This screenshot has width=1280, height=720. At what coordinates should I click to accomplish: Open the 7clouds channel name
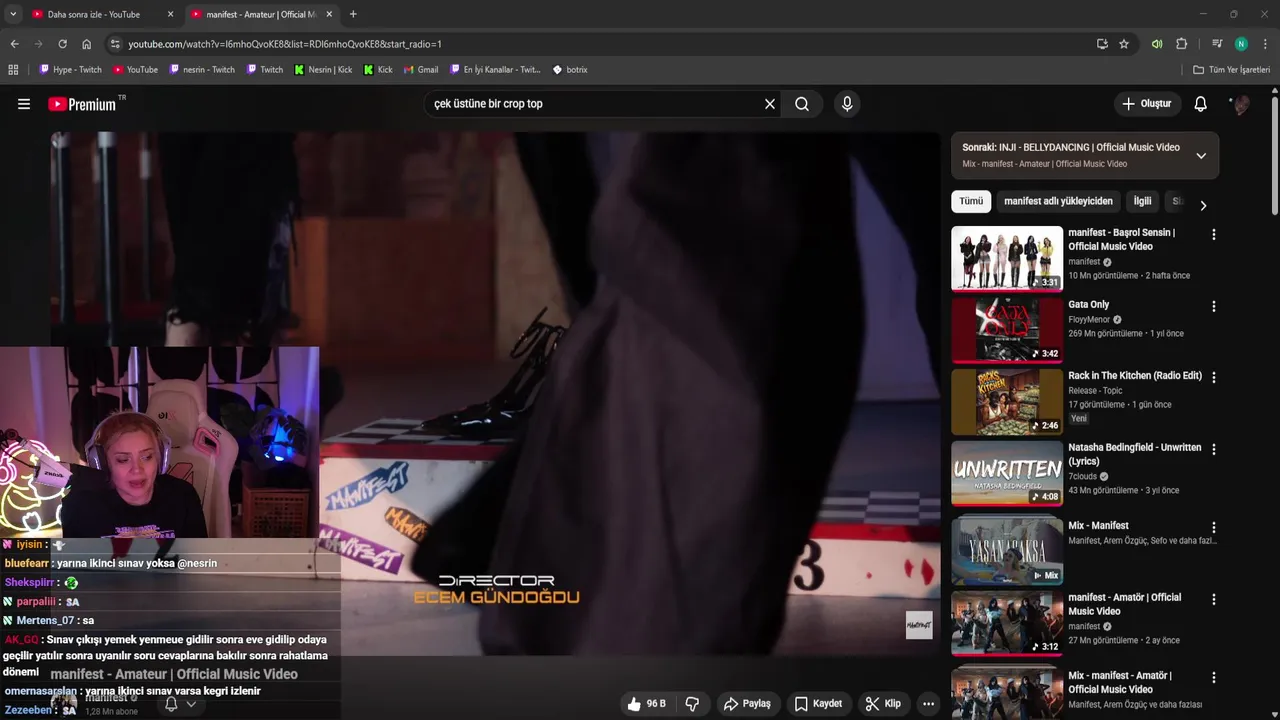tap(1082, 477)
